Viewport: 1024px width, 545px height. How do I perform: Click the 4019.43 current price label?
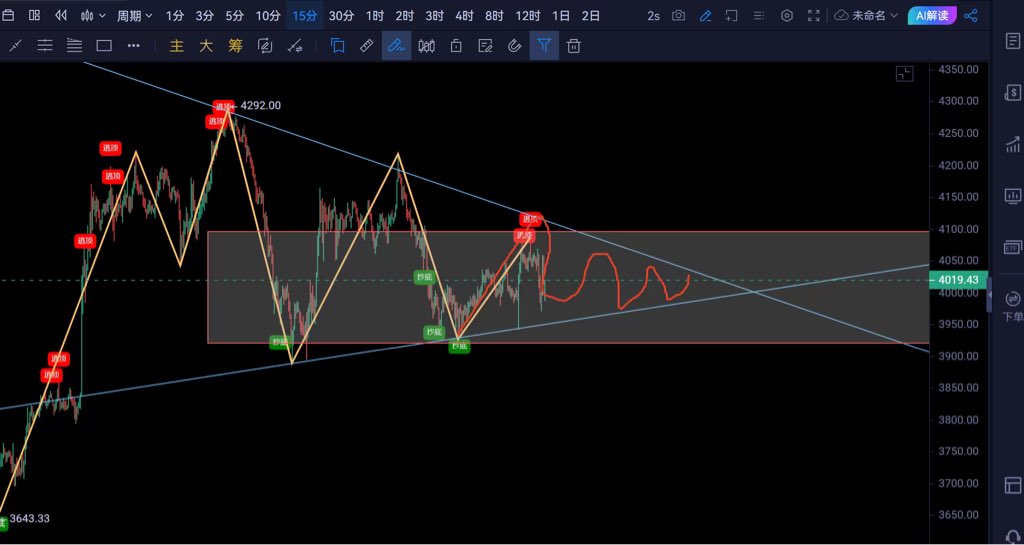(959, 281)
